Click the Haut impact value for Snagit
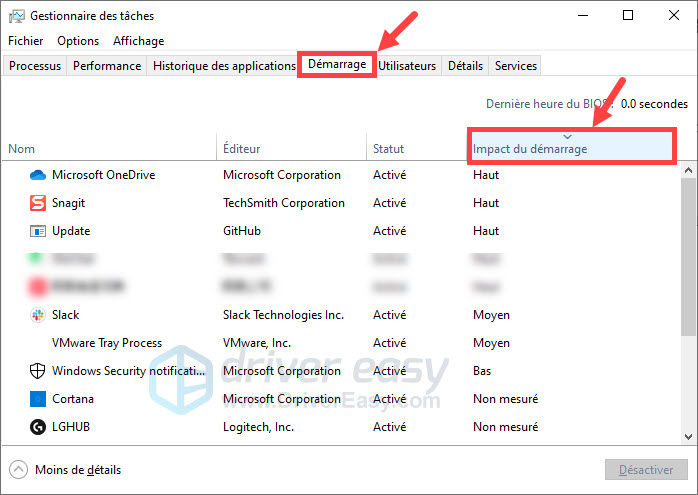 click(486, 203)
